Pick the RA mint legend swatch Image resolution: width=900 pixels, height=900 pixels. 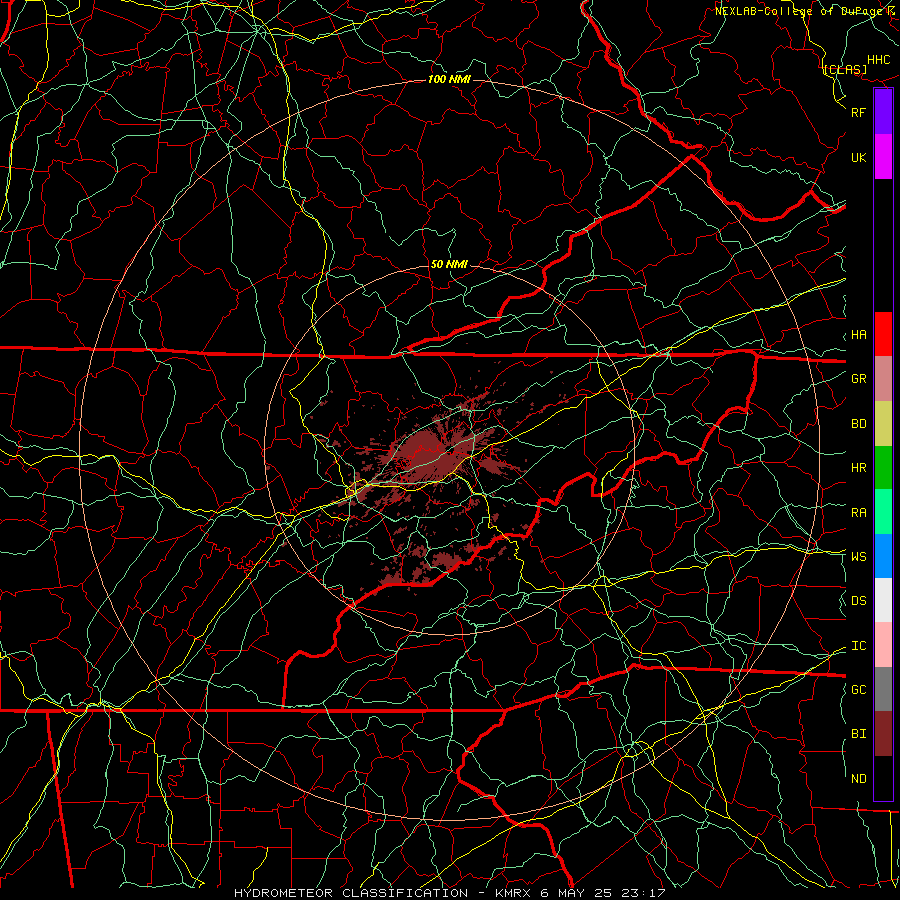(x=883, y=512)
